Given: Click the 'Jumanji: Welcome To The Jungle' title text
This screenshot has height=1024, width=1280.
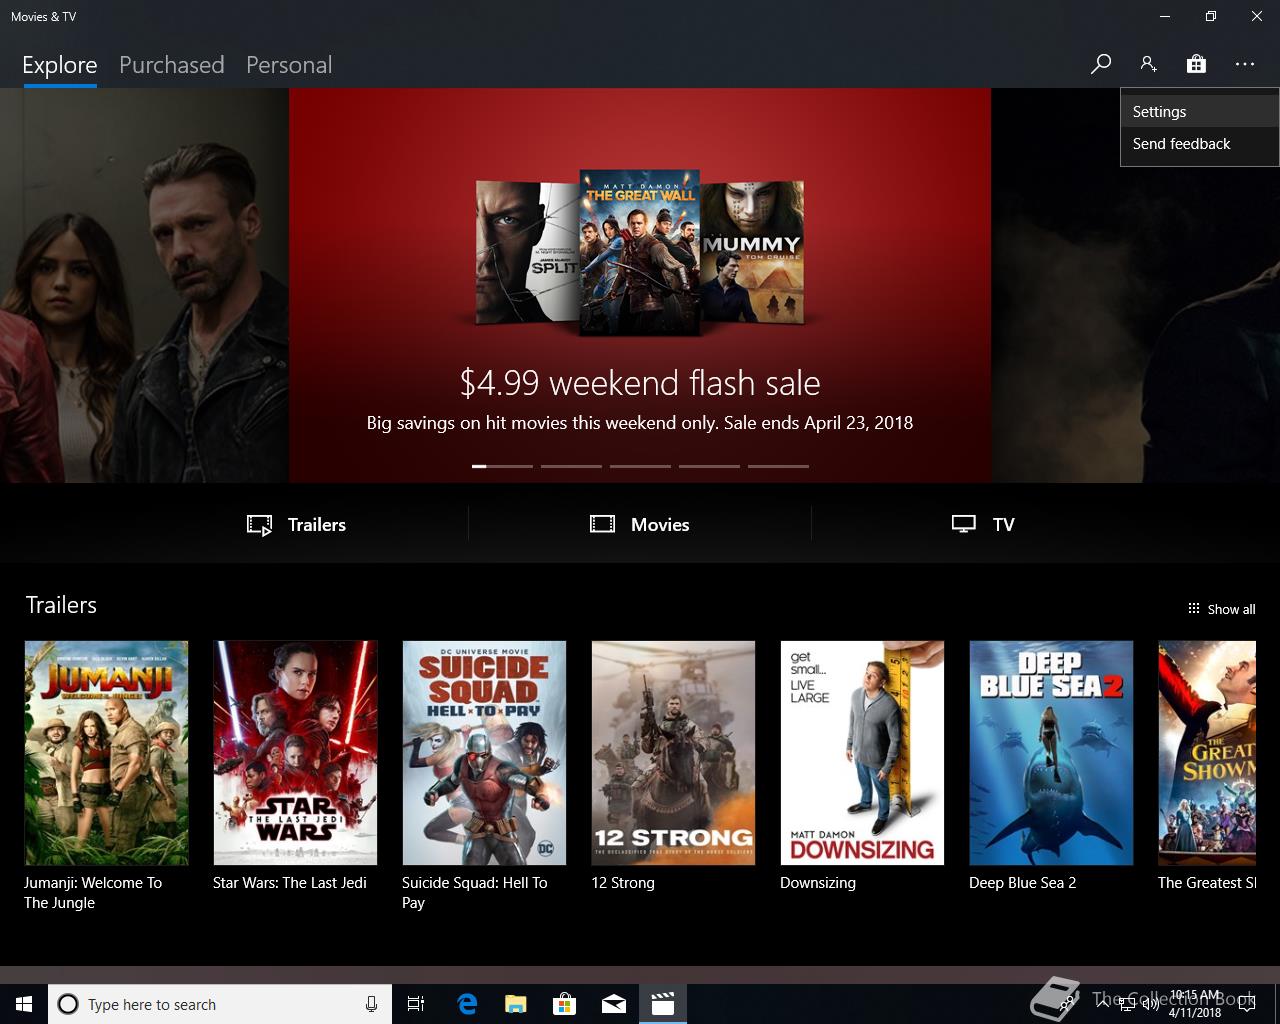Looking at the screenshot, I should (x=93, y=892).
